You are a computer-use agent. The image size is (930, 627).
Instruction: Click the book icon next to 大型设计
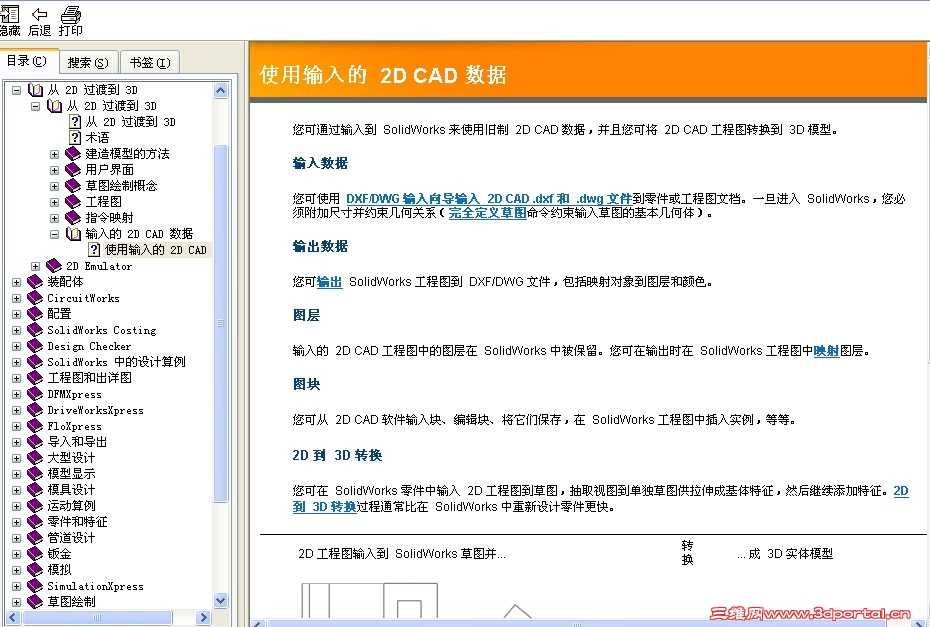[35, 458]
